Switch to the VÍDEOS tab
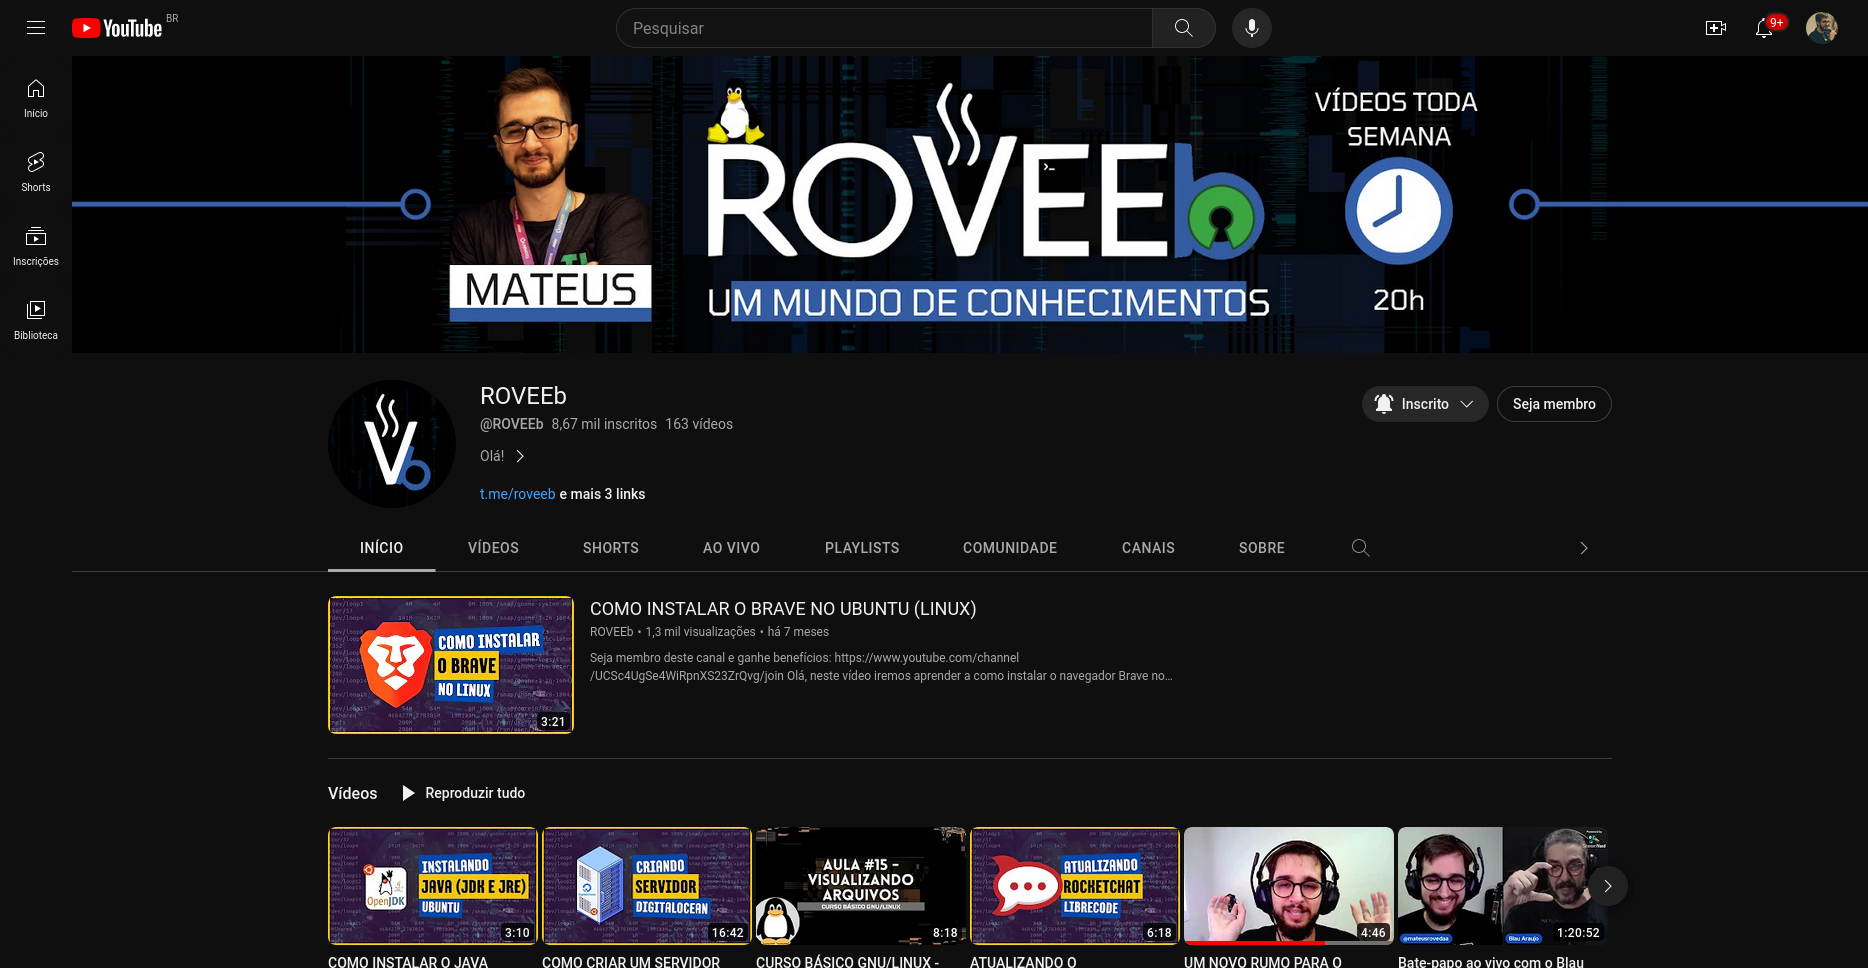 coord(493,548)
